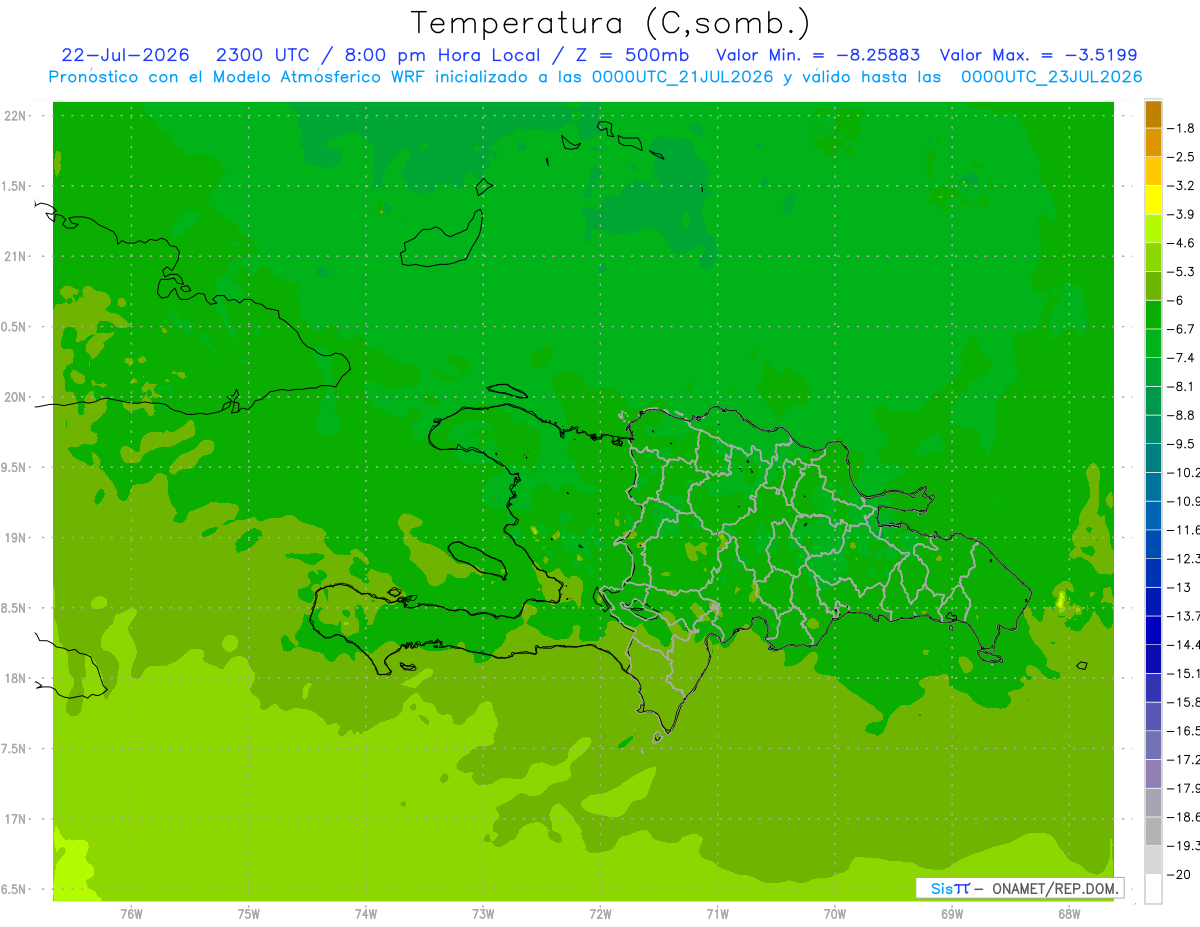Screen dimensions: 1200x927
Task: Click the '22N' latitude label
Action: click(x=15, y=116)
